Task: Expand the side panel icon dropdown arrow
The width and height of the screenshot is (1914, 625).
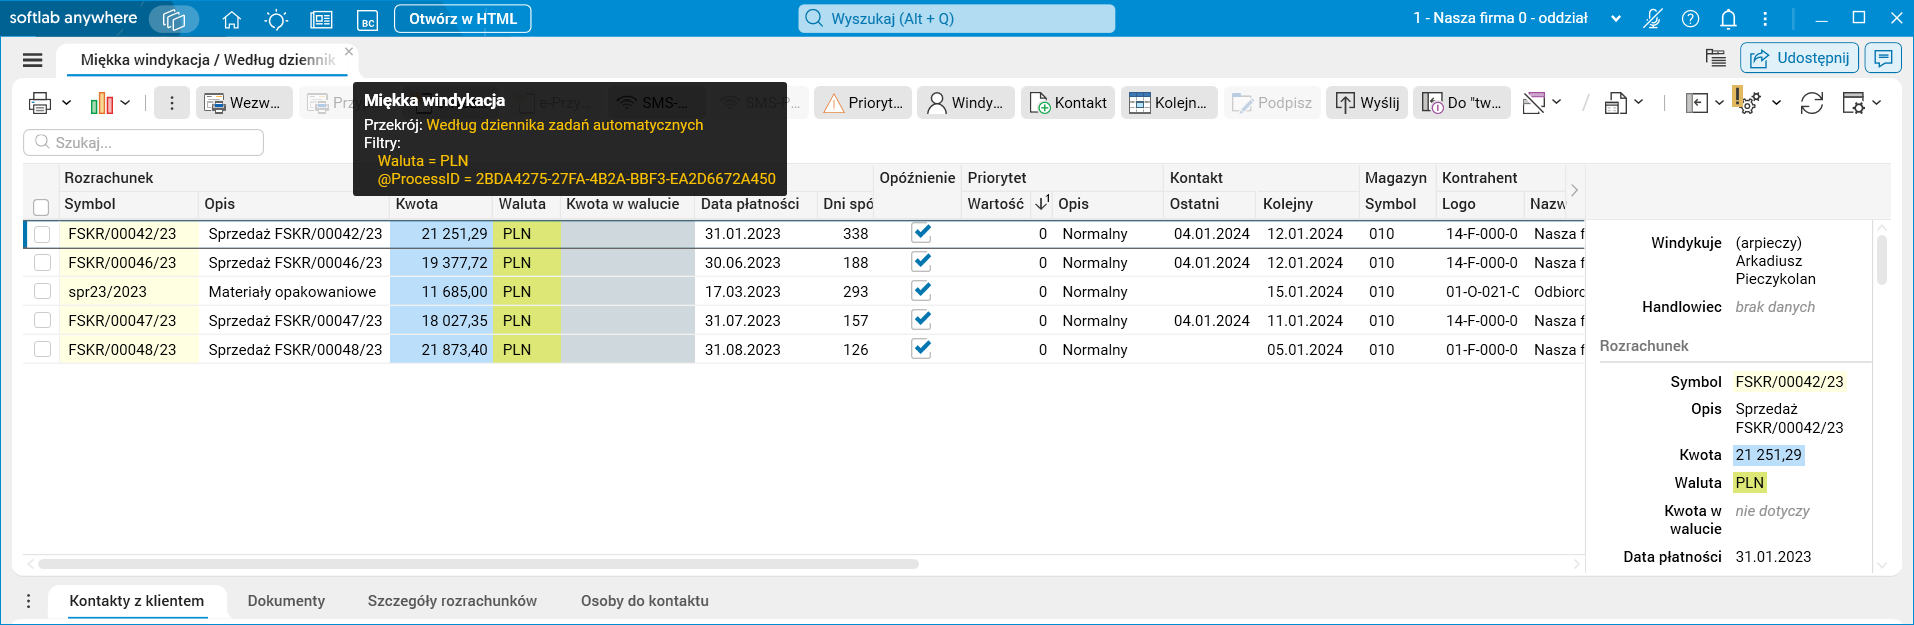Action: [x=1719, y=102]
